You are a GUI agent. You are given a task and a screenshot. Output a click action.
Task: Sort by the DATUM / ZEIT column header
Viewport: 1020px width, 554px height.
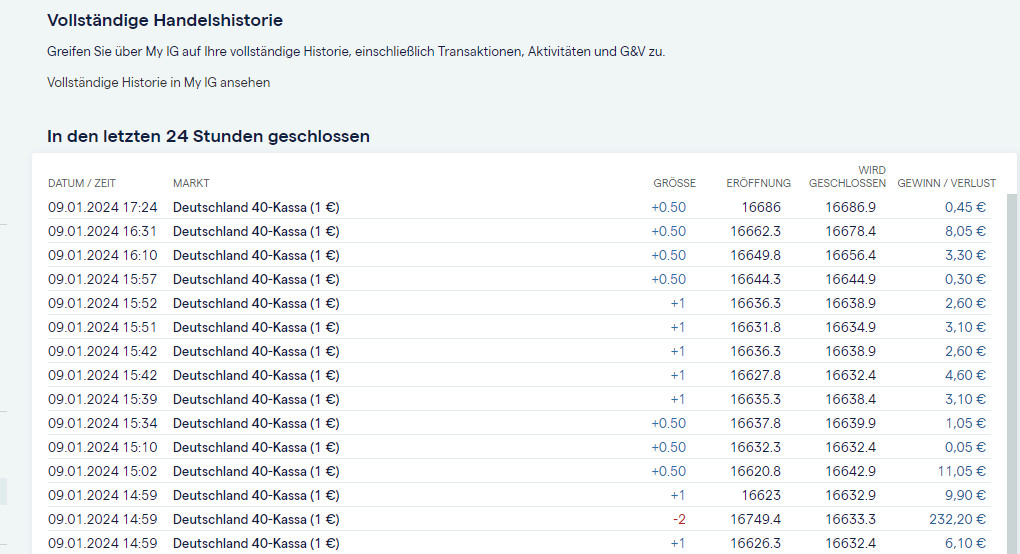click(x=82, y=183)
